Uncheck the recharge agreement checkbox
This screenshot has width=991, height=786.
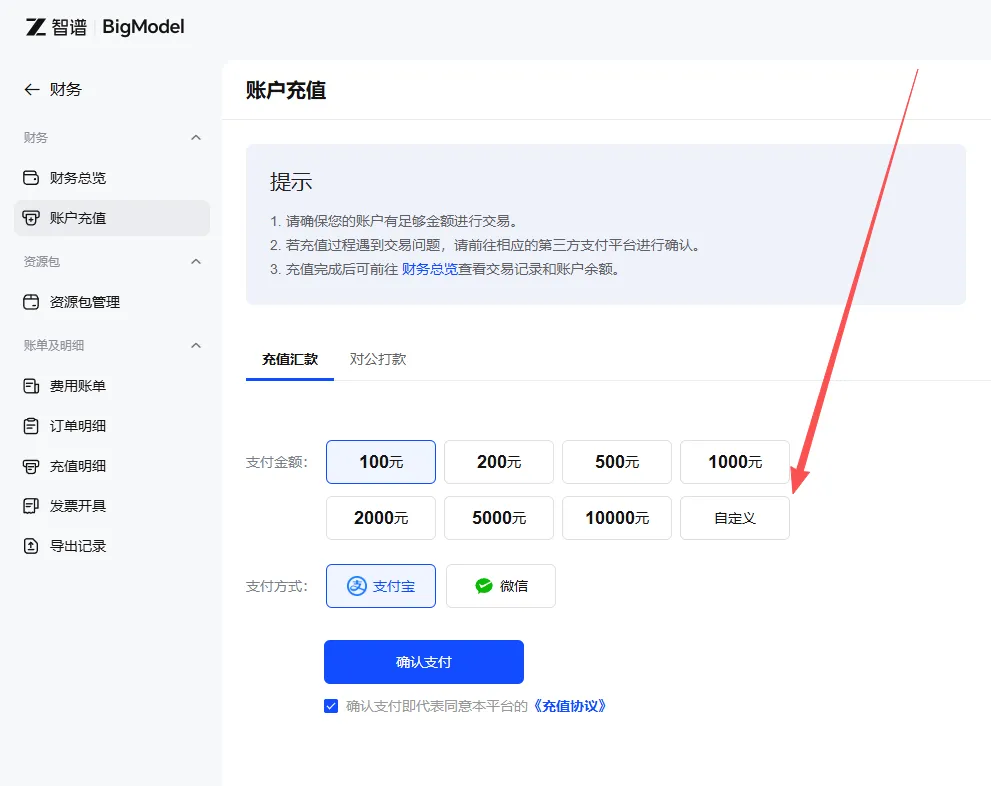pyautogui.click(x=331, y=706)
